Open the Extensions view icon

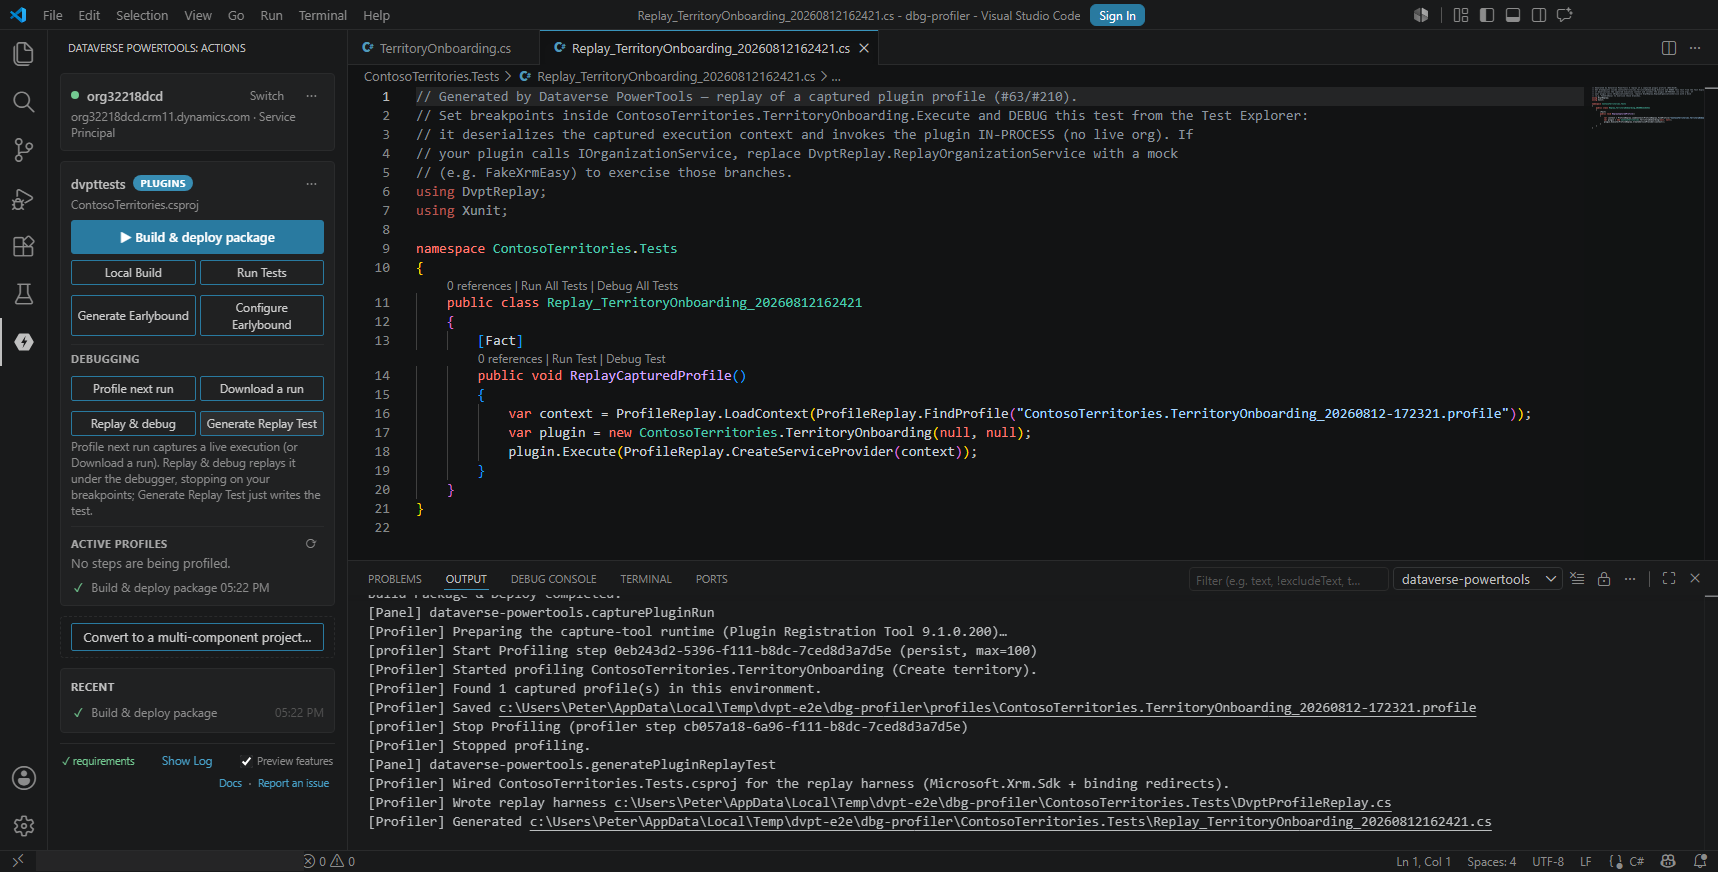(x=23, y=246)
